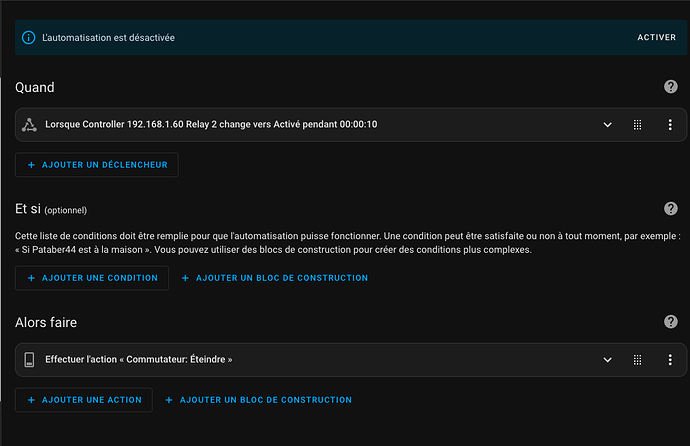The width and height of the screenshot is (690, 446).
Task: Open the action's three-dot overflow menu
Action: click(x=670, y=359)
